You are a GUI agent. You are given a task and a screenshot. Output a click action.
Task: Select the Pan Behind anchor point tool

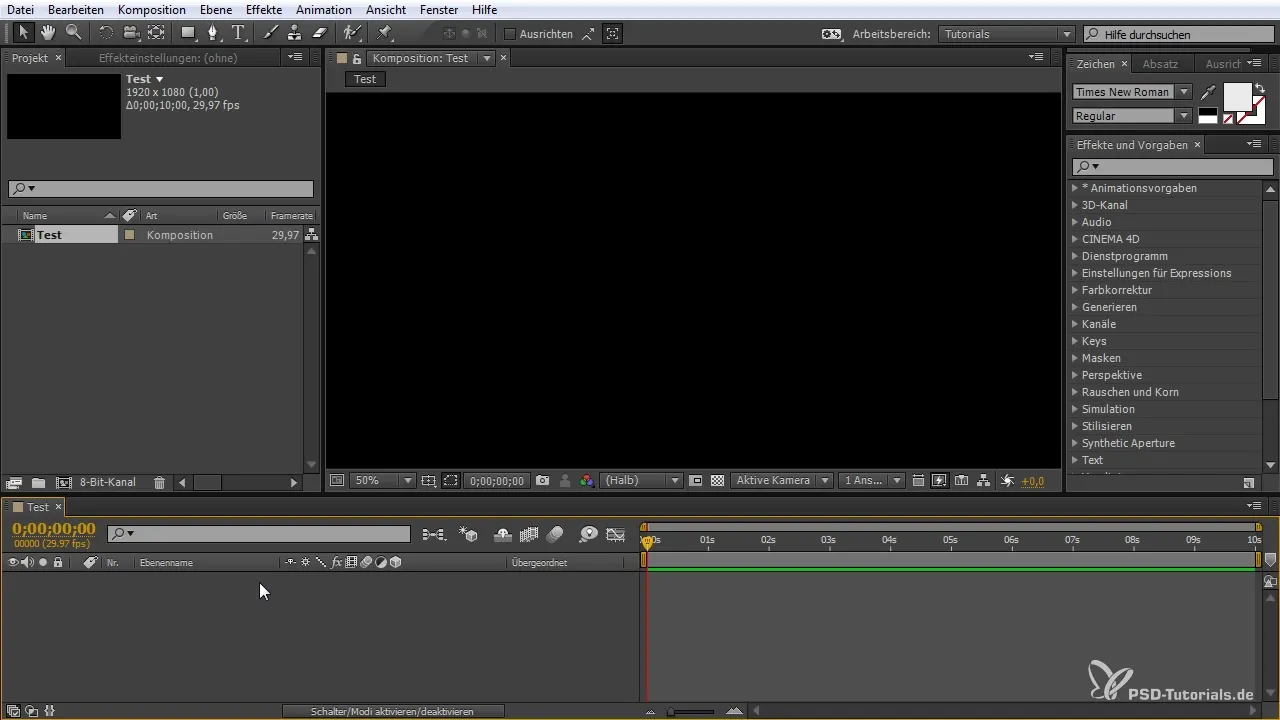tap(156, 33)
